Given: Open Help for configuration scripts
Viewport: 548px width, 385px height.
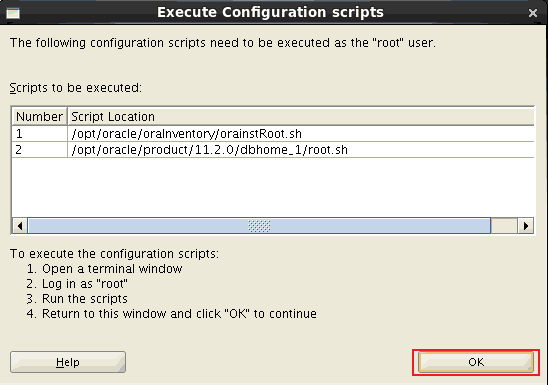Looking at the screenshot, I should tap(68, 362).
